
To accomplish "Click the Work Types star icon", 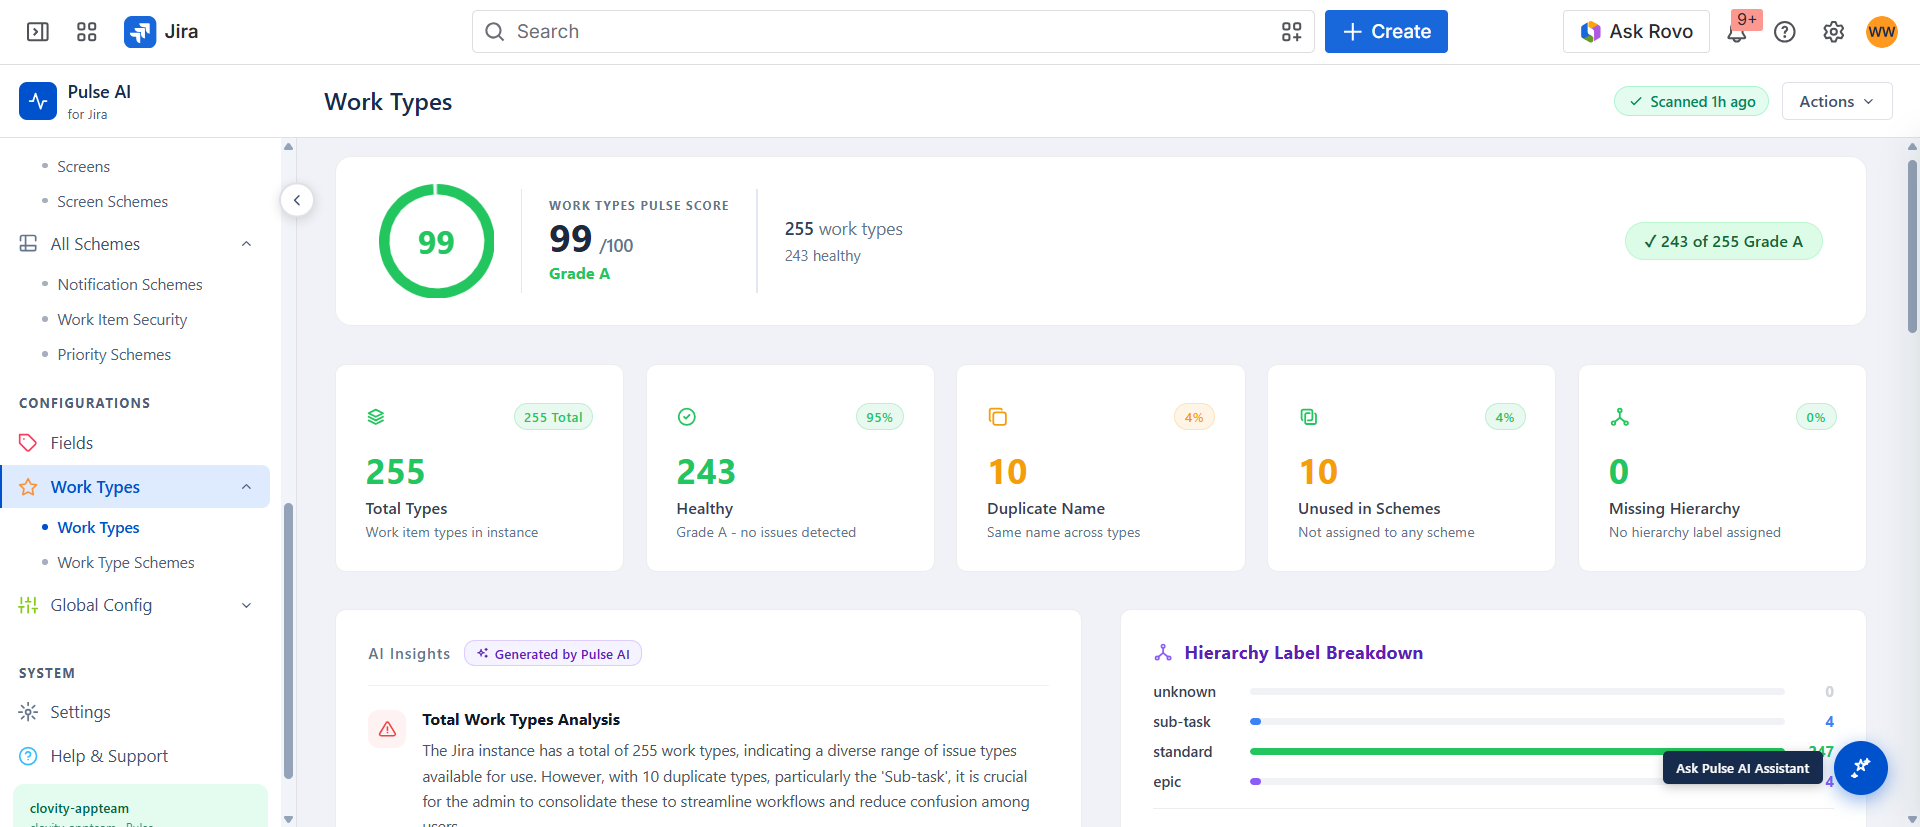I will click(x=28, y=487).
